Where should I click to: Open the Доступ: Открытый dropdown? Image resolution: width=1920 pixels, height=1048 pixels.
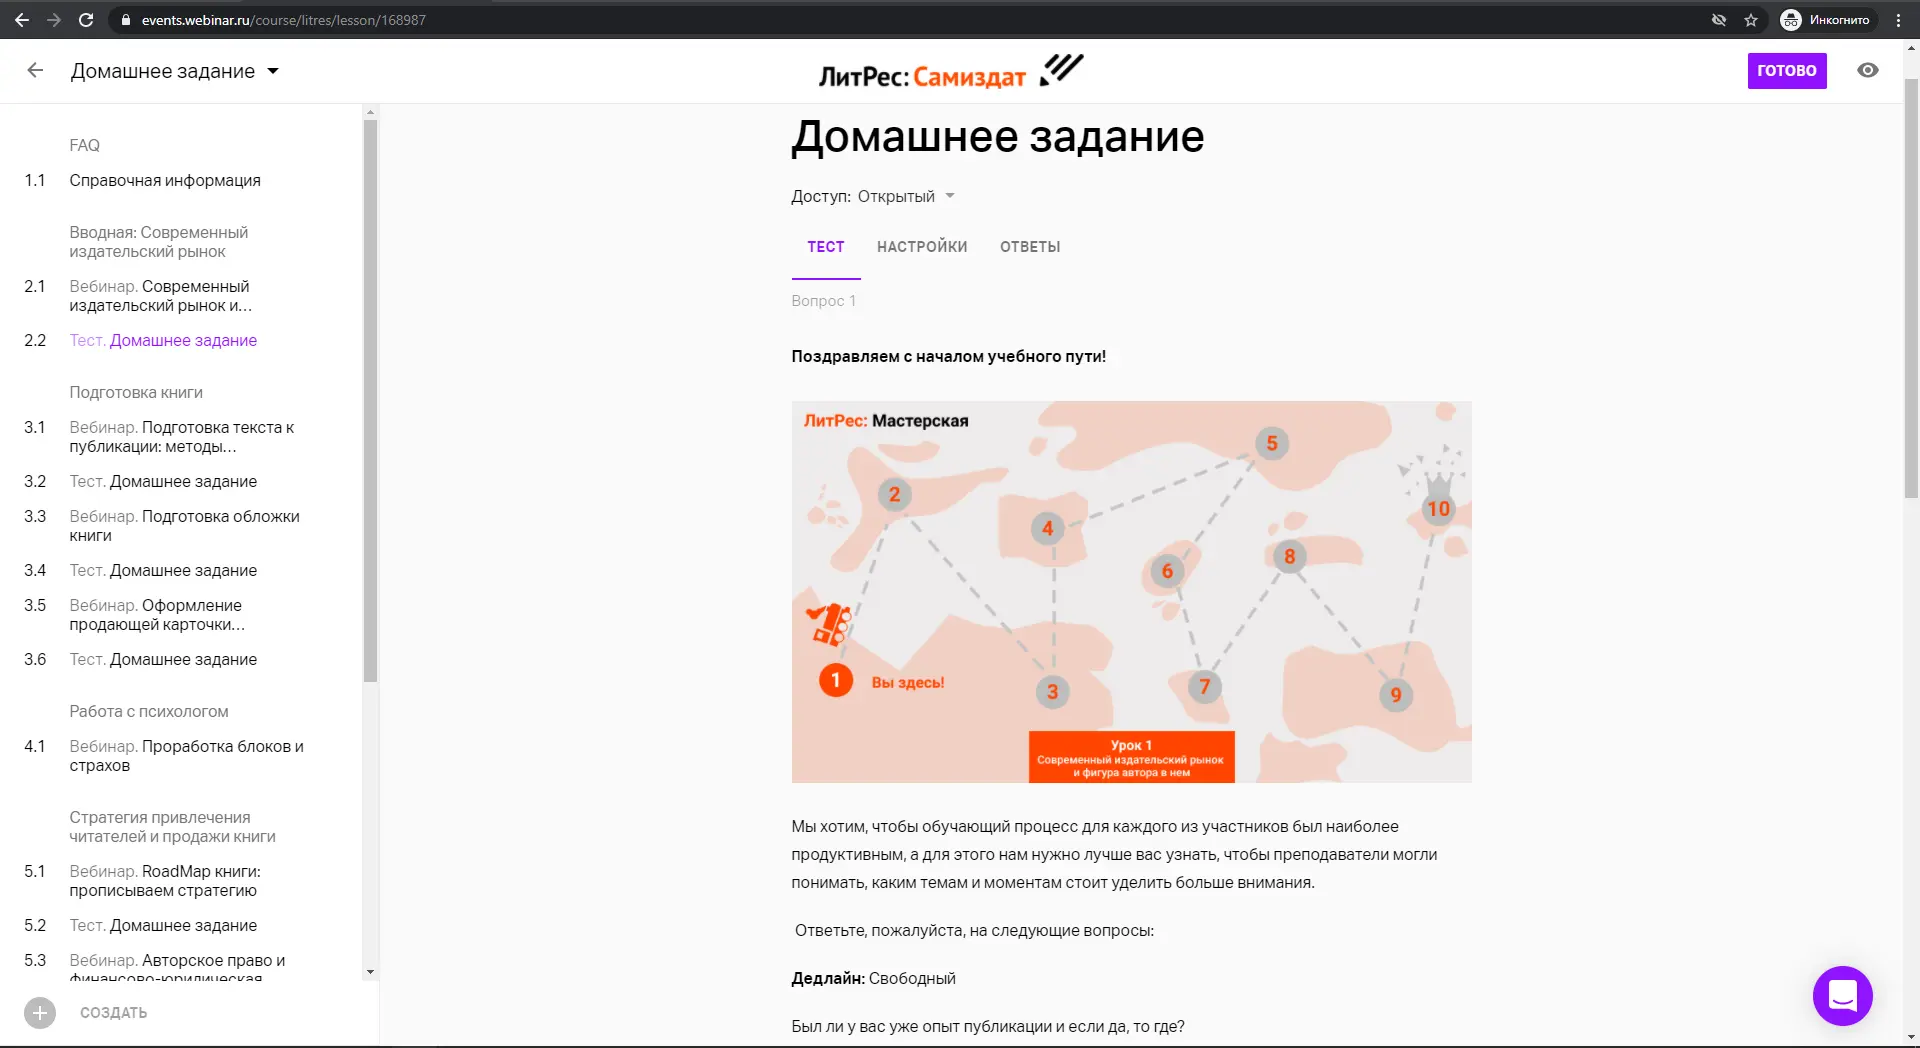[x=949, y=196]
